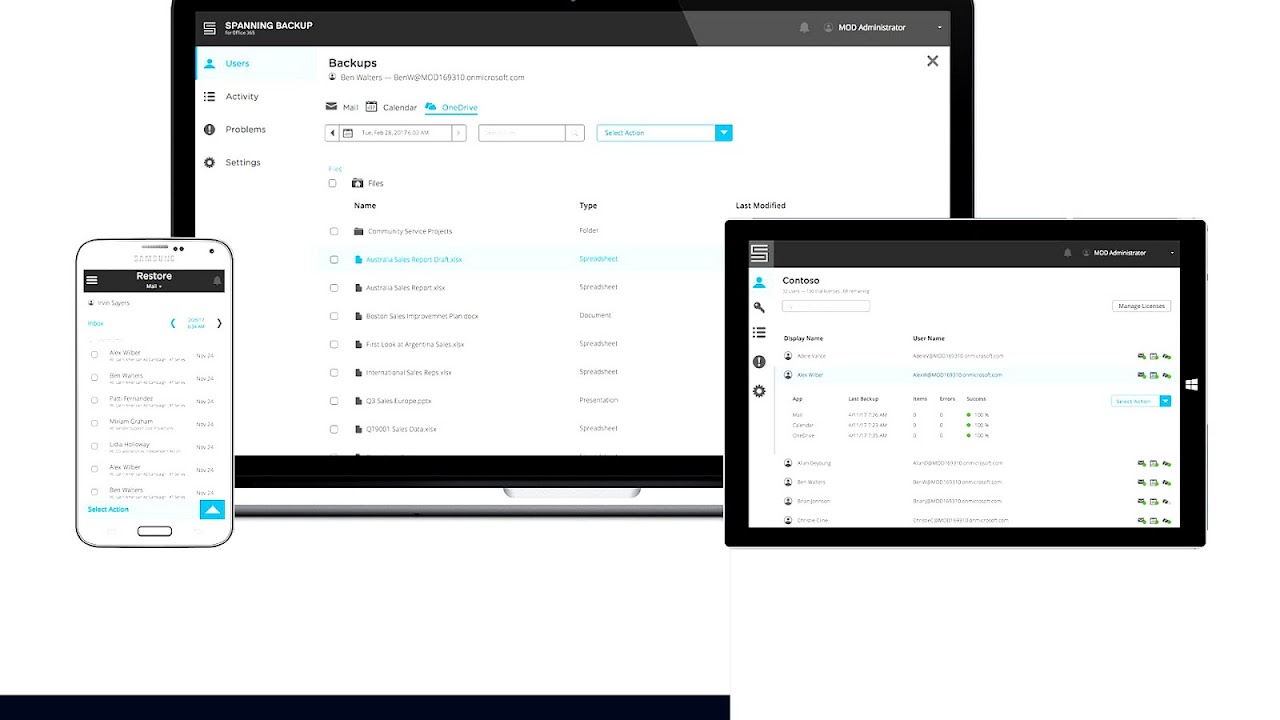Open calendar icon in date picker

[348, 133]
